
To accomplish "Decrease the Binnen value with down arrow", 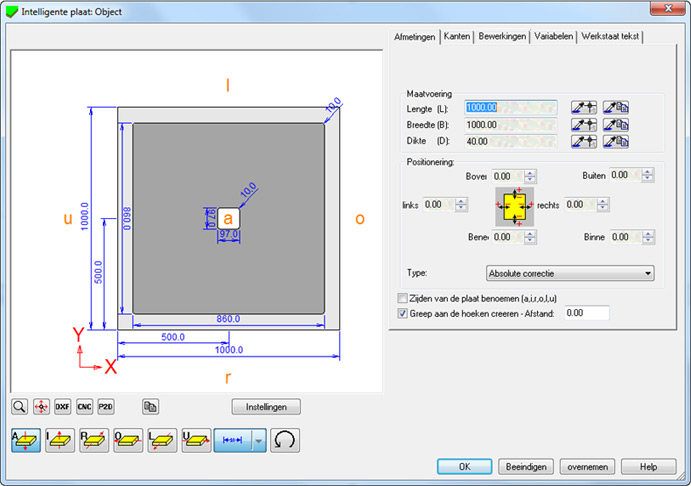I will tap(648, 241).
